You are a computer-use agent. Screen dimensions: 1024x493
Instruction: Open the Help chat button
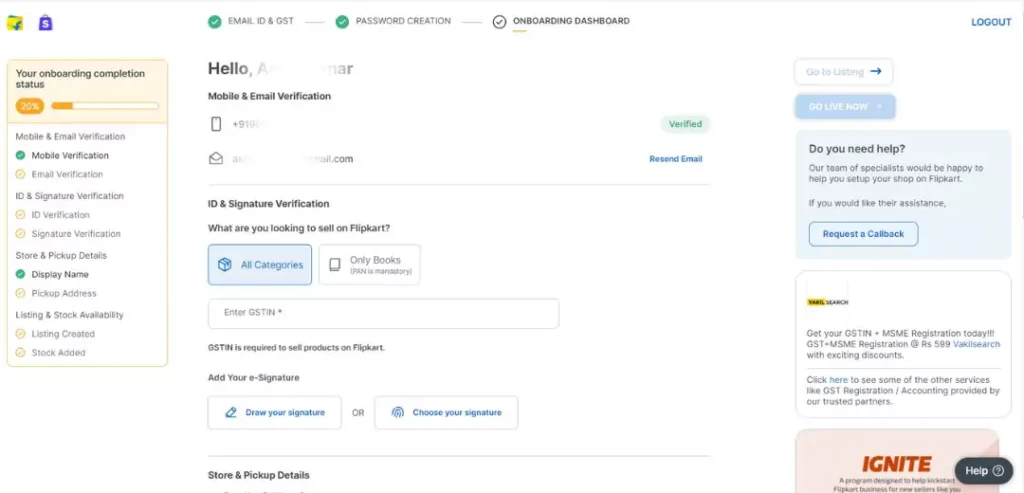pyautogui.click(x=984, y=471)
